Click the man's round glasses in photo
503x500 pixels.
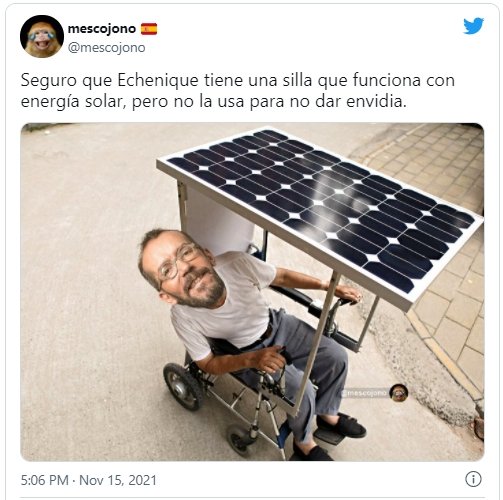click(177, 262)
